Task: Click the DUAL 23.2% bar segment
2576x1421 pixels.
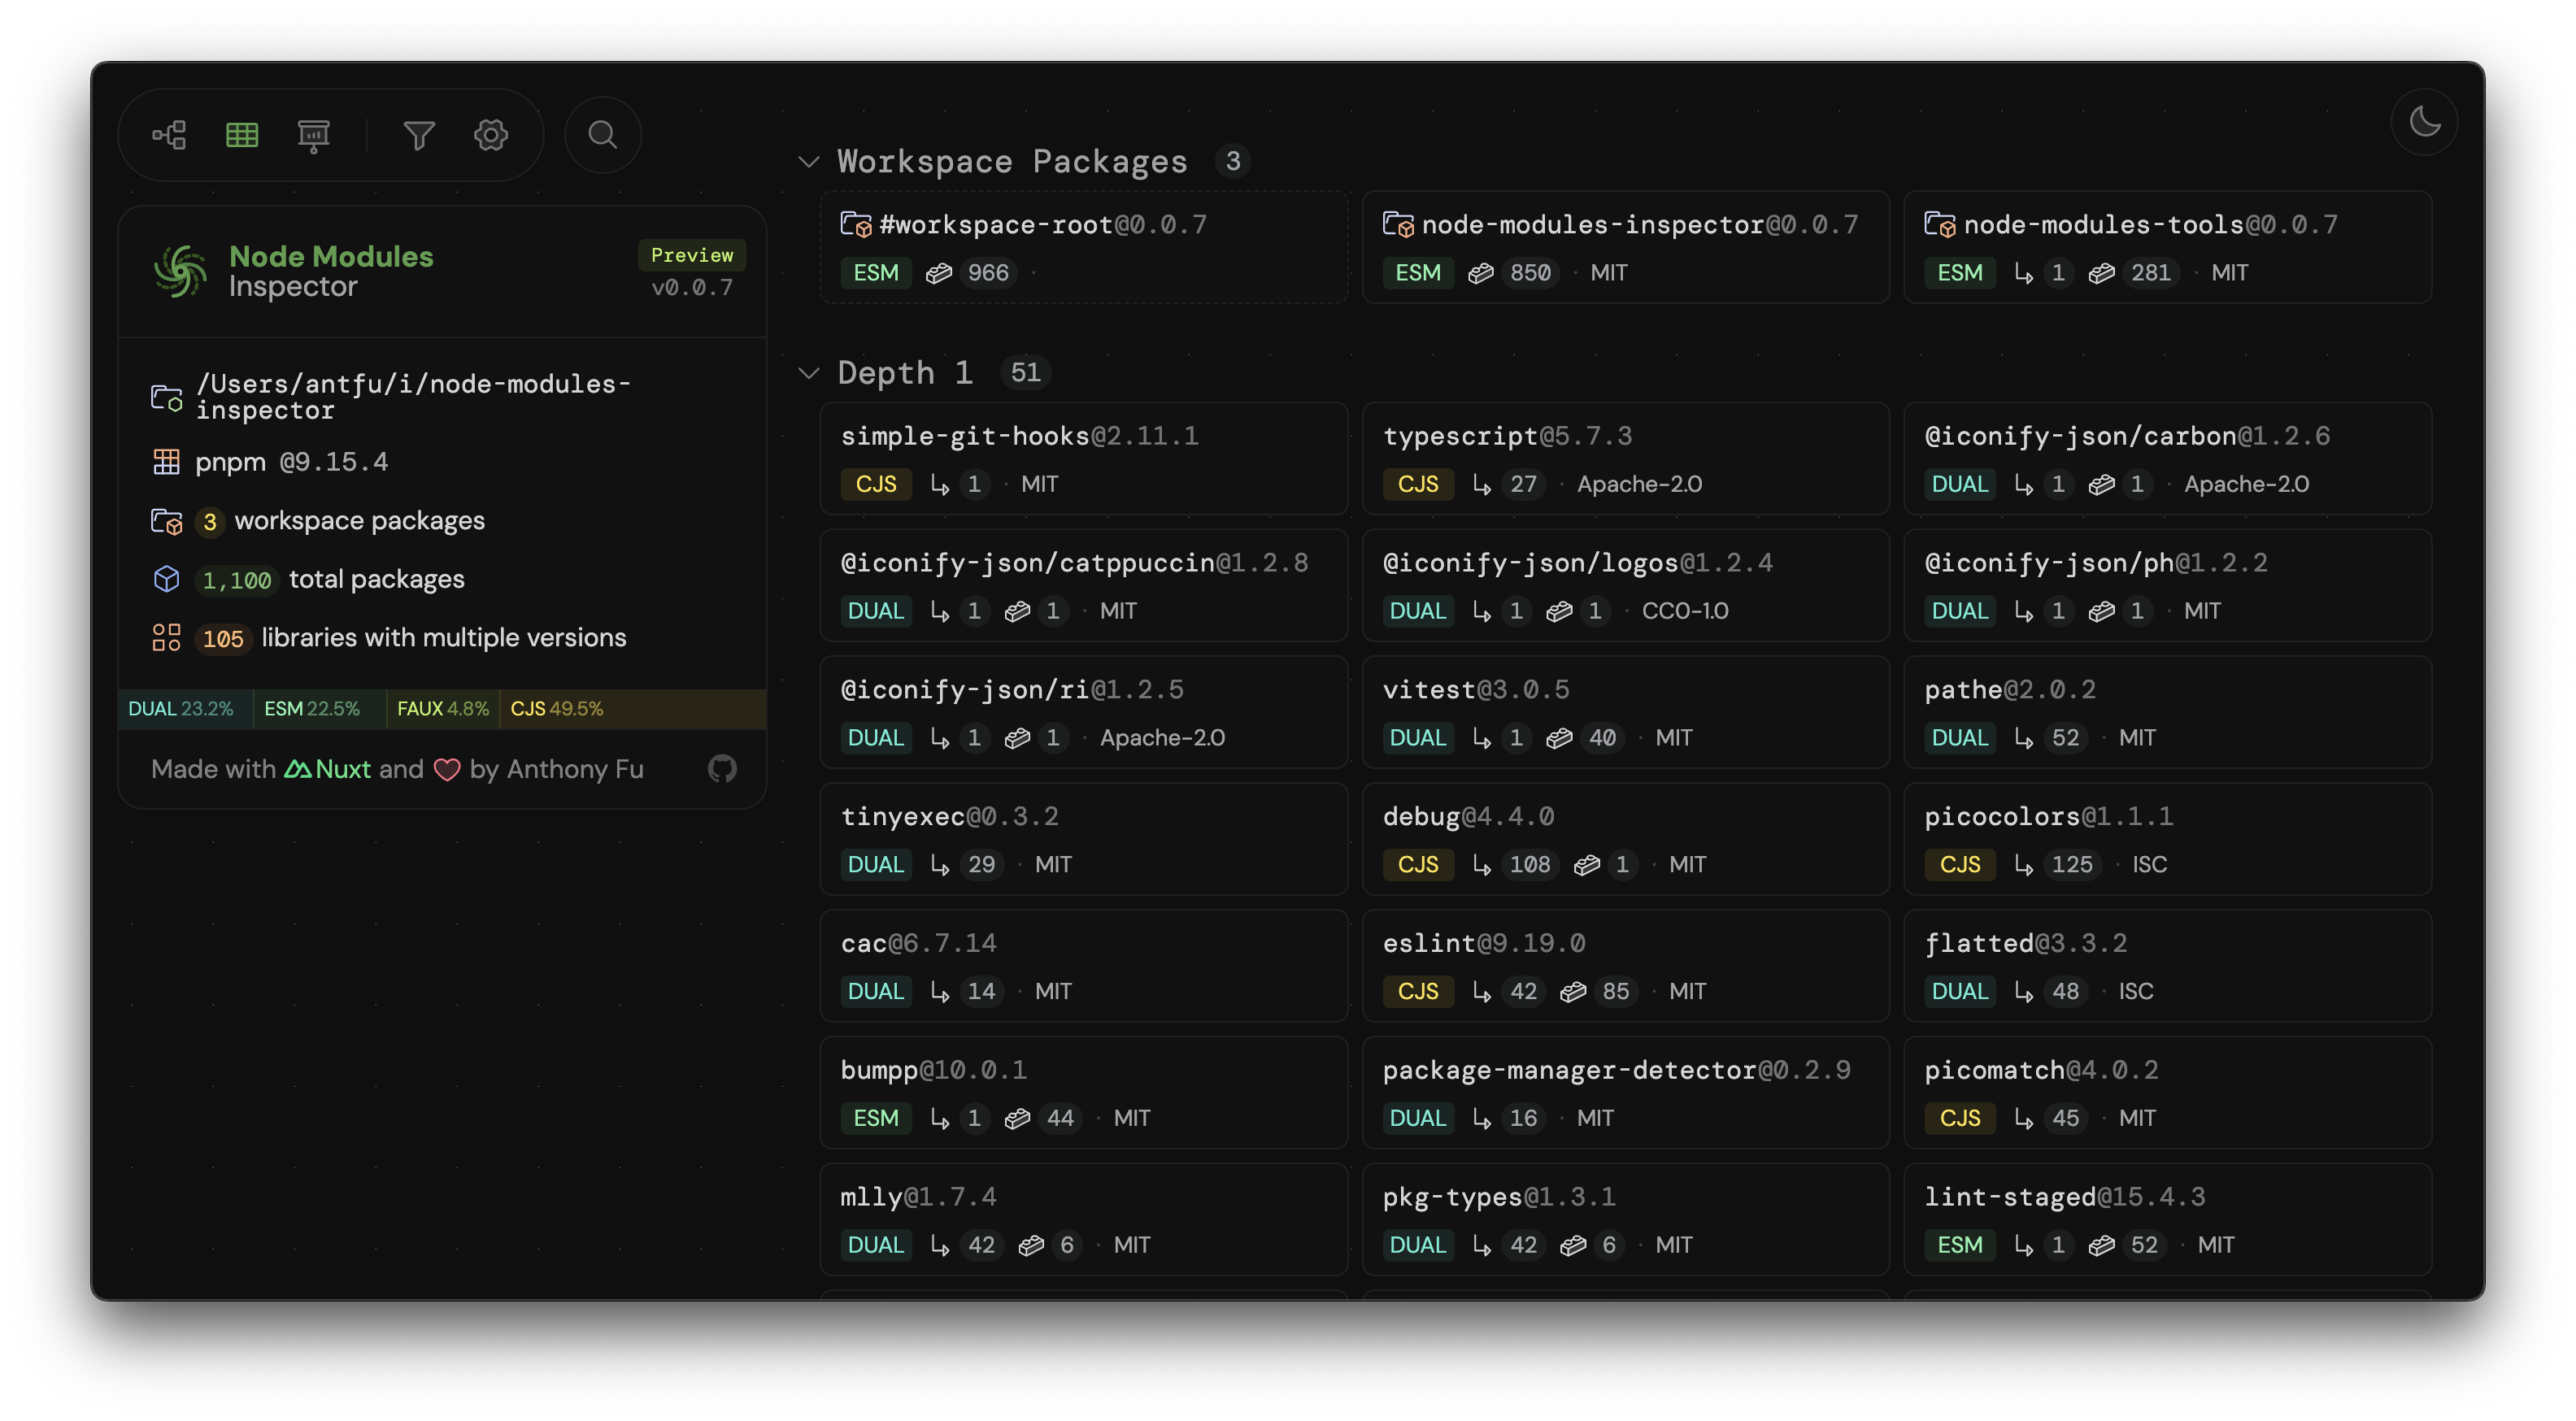Action: point(183,709)
